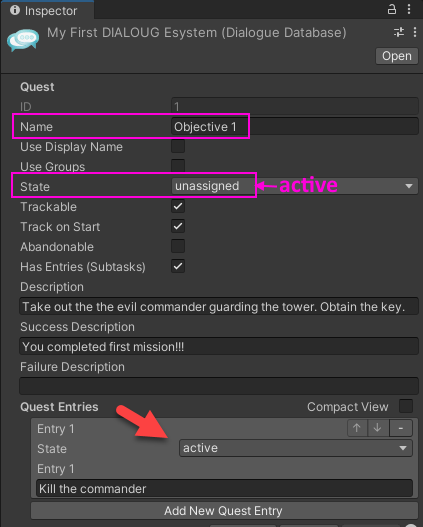Click Add New Quest Entry

point(223,511)
